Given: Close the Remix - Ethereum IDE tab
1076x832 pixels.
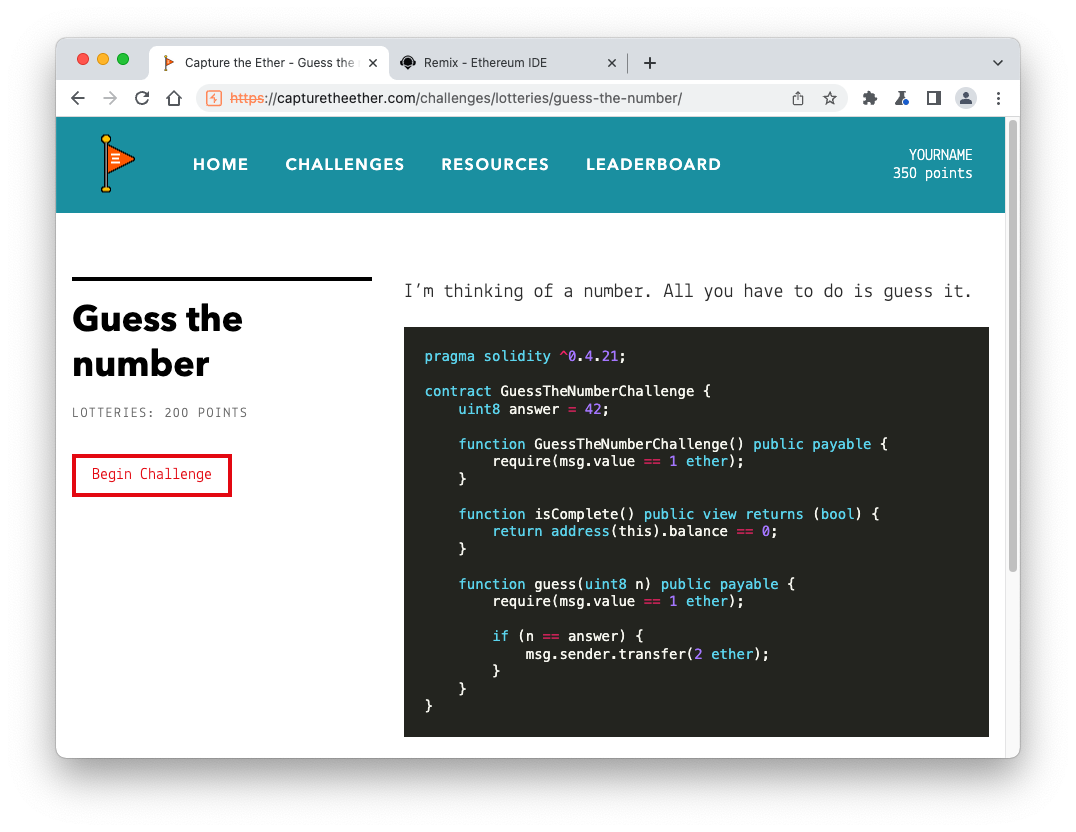Looking at the screenshot, I should (611, 63).
